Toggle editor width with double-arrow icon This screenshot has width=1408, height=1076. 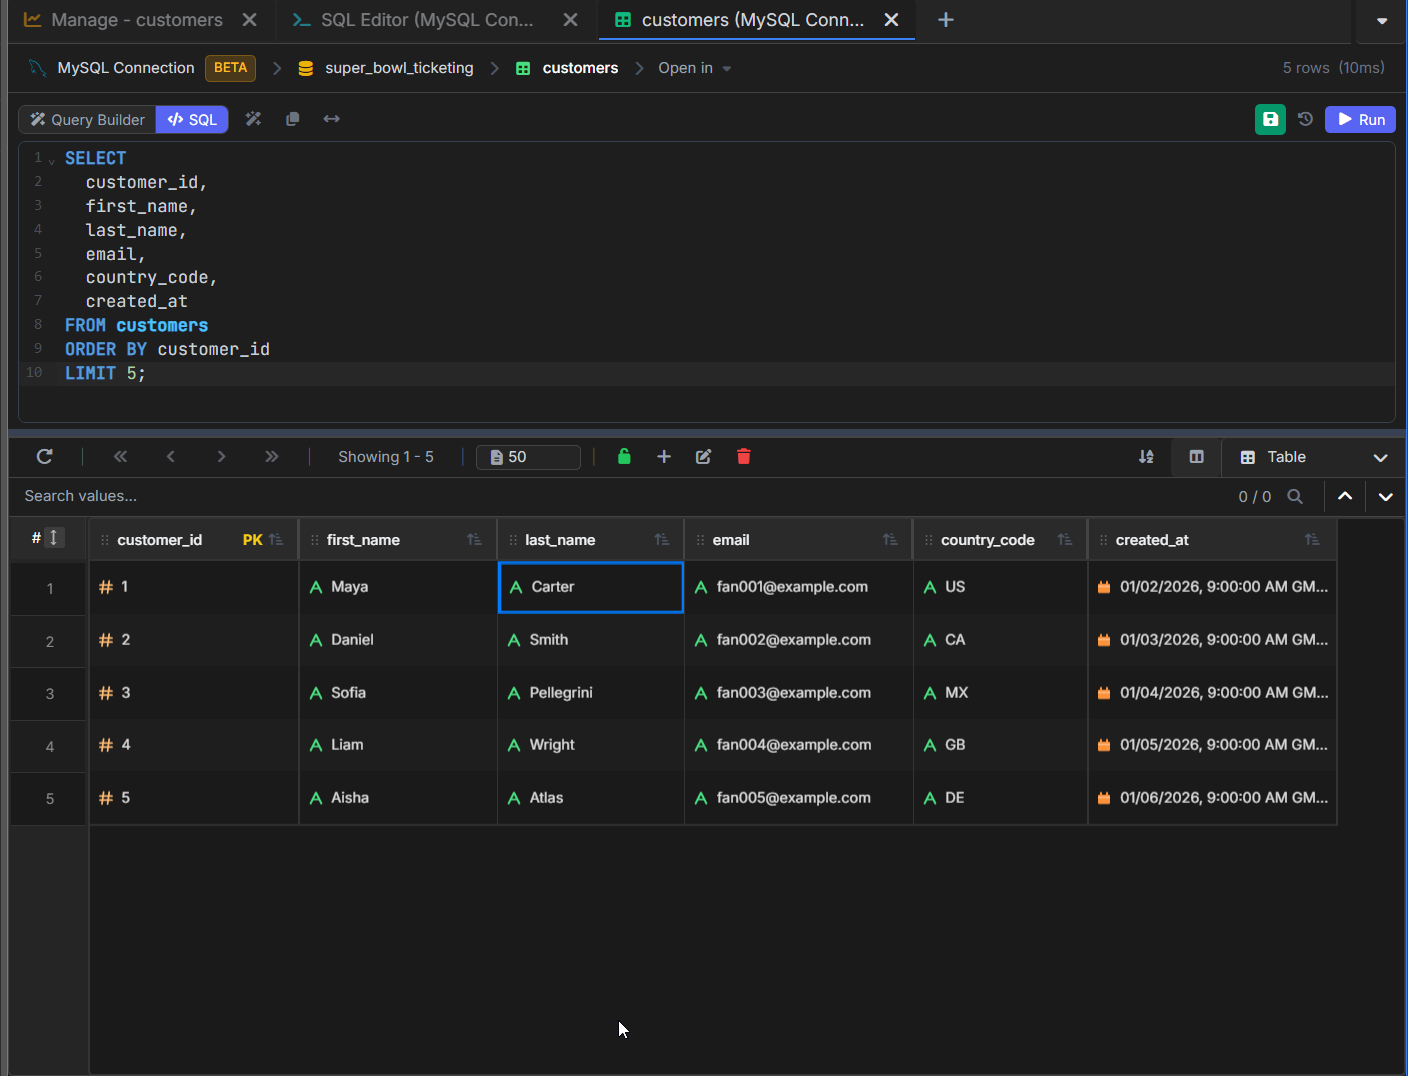tap(331, 119)
